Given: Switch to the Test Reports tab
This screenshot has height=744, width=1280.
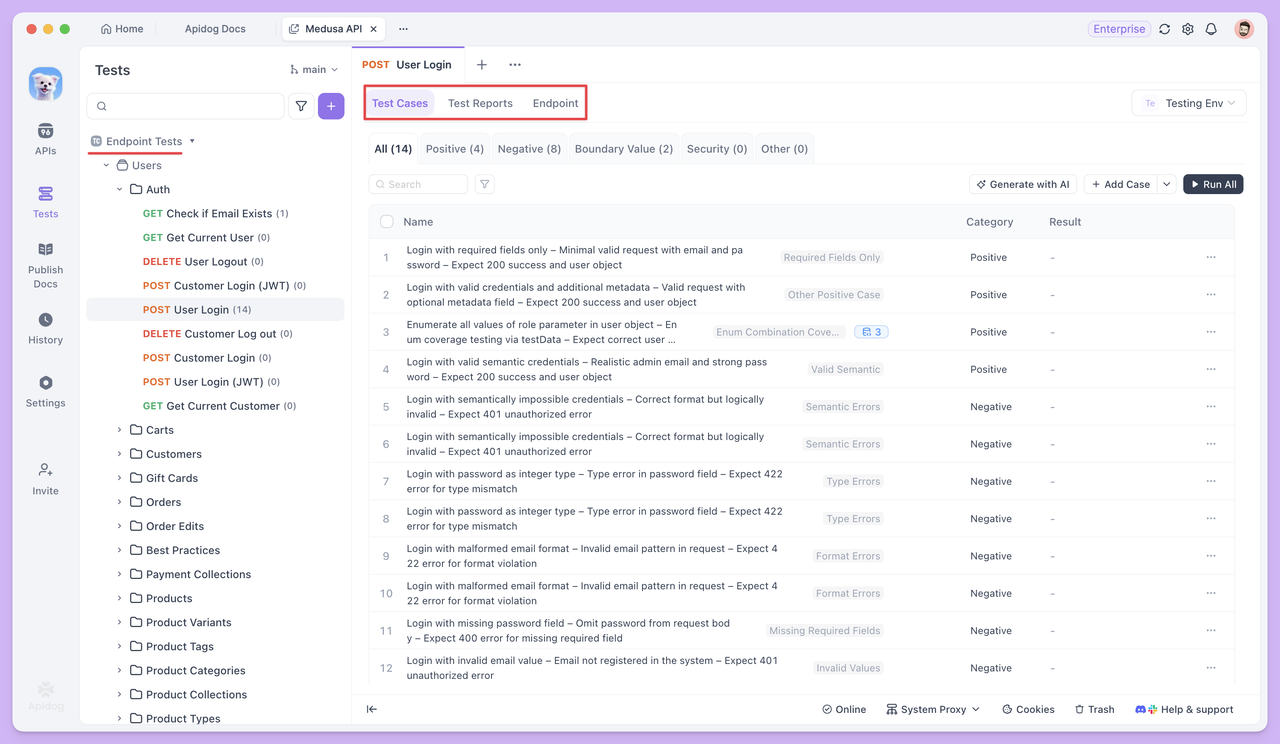Looking at the screenshot, I should click(480, 102).
